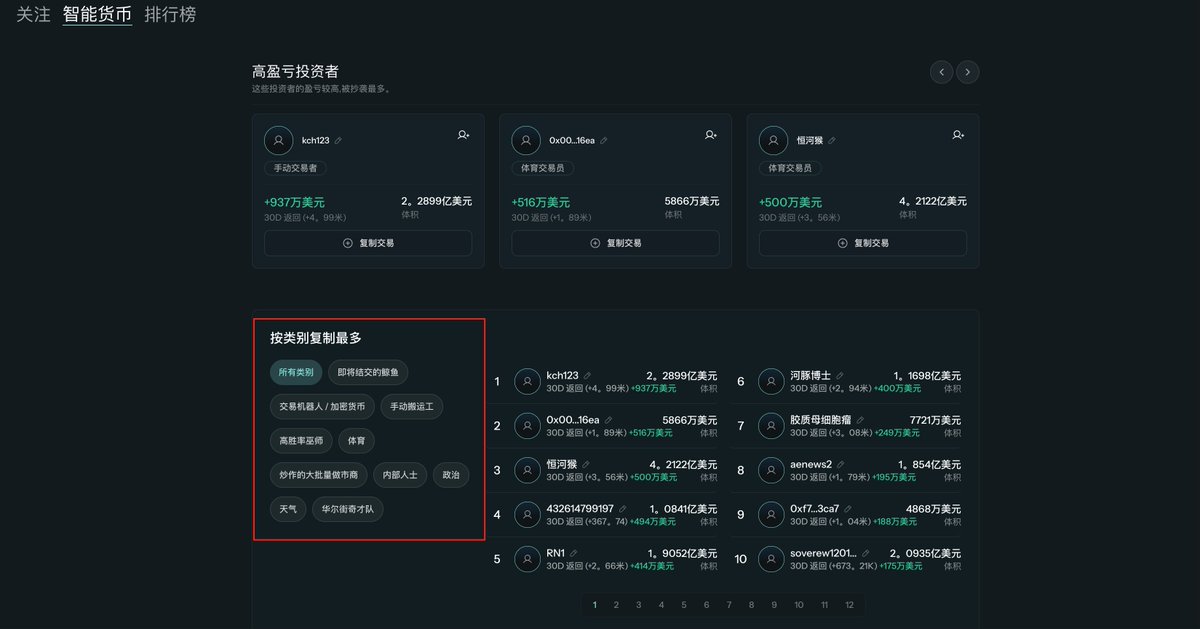Open aenews2 trader in ranking list
This screenshot has height=629, width=1200.
pyautogui.click(x=810, y=465)
